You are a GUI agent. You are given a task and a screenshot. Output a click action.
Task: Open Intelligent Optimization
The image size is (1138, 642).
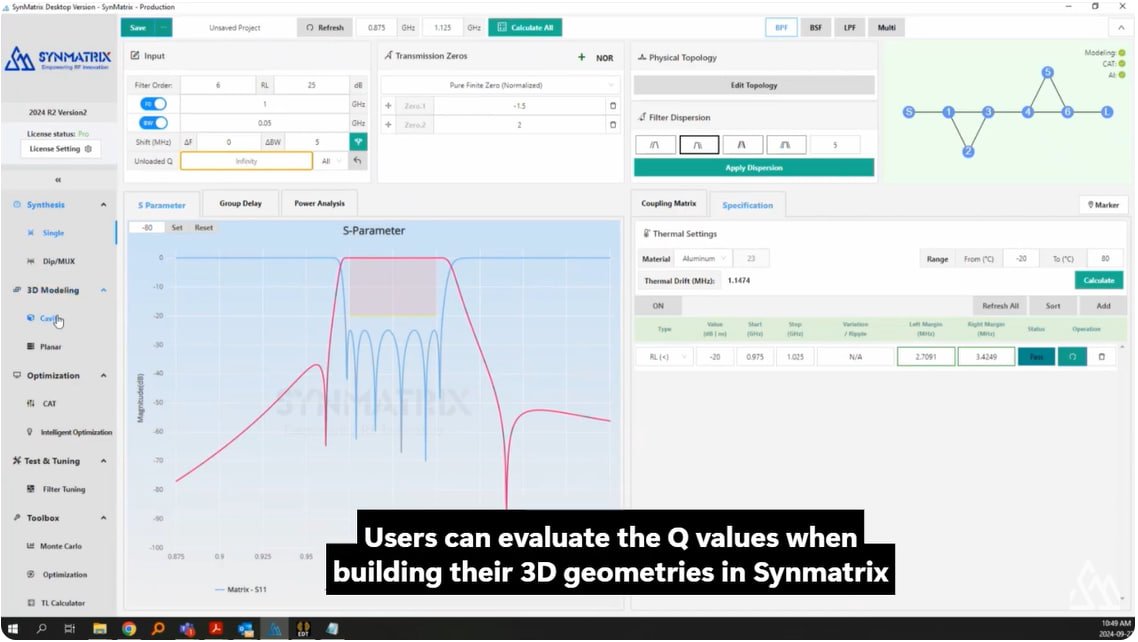click(x=75, y=432)
